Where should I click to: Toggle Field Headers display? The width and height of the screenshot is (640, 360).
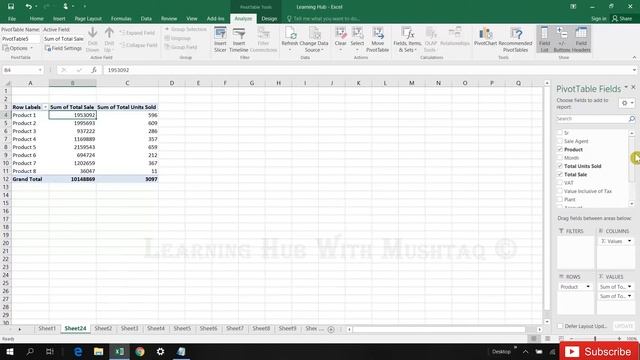coord(581,39)
